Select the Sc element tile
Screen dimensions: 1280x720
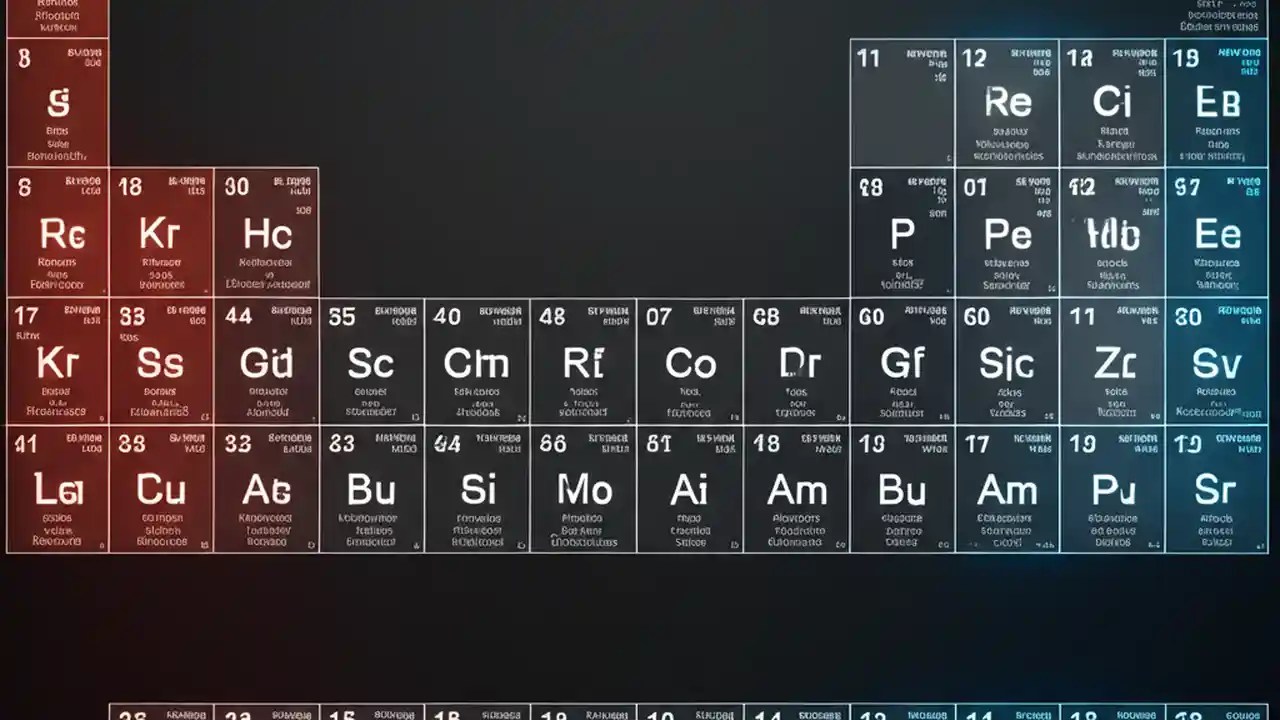click(372, 362)
